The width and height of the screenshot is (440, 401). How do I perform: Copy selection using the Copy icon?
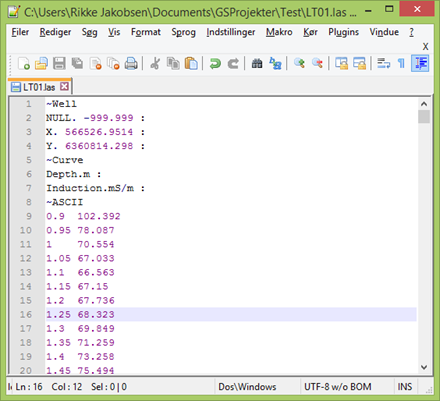click(173, 63)
